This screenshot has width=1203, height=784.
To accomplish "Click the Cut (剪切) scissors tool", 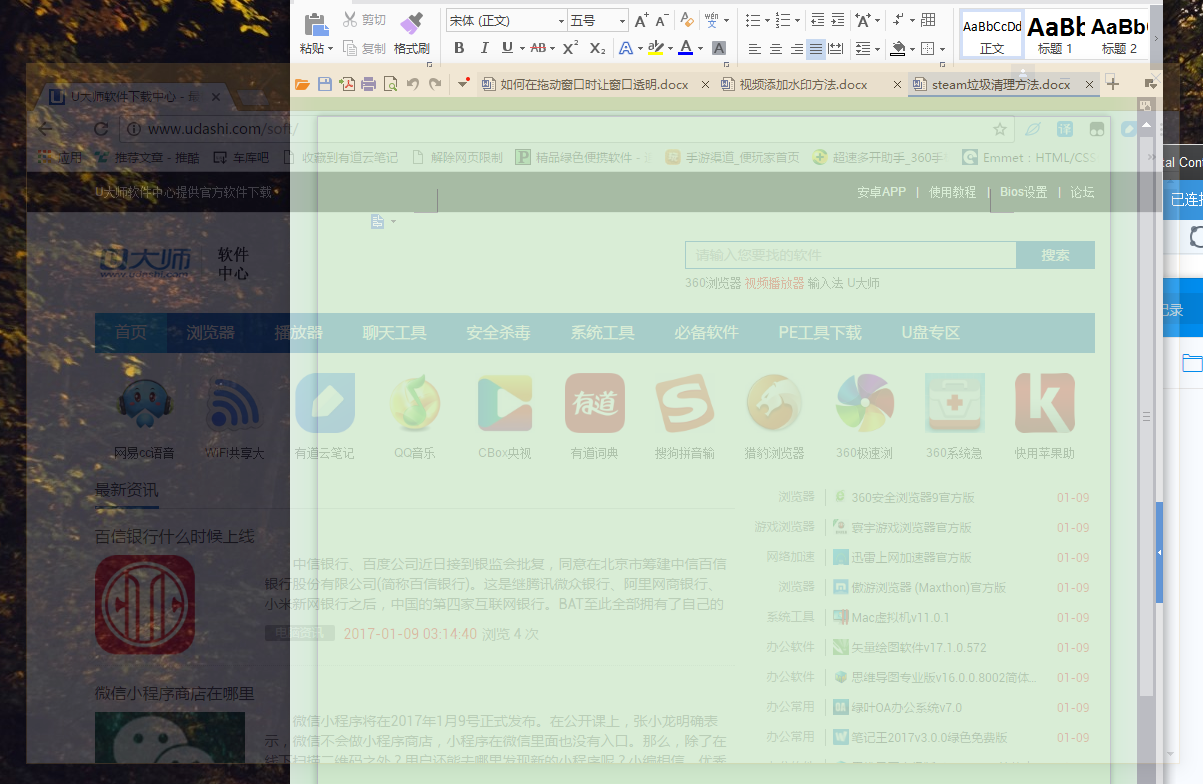I will coord(364,20).
